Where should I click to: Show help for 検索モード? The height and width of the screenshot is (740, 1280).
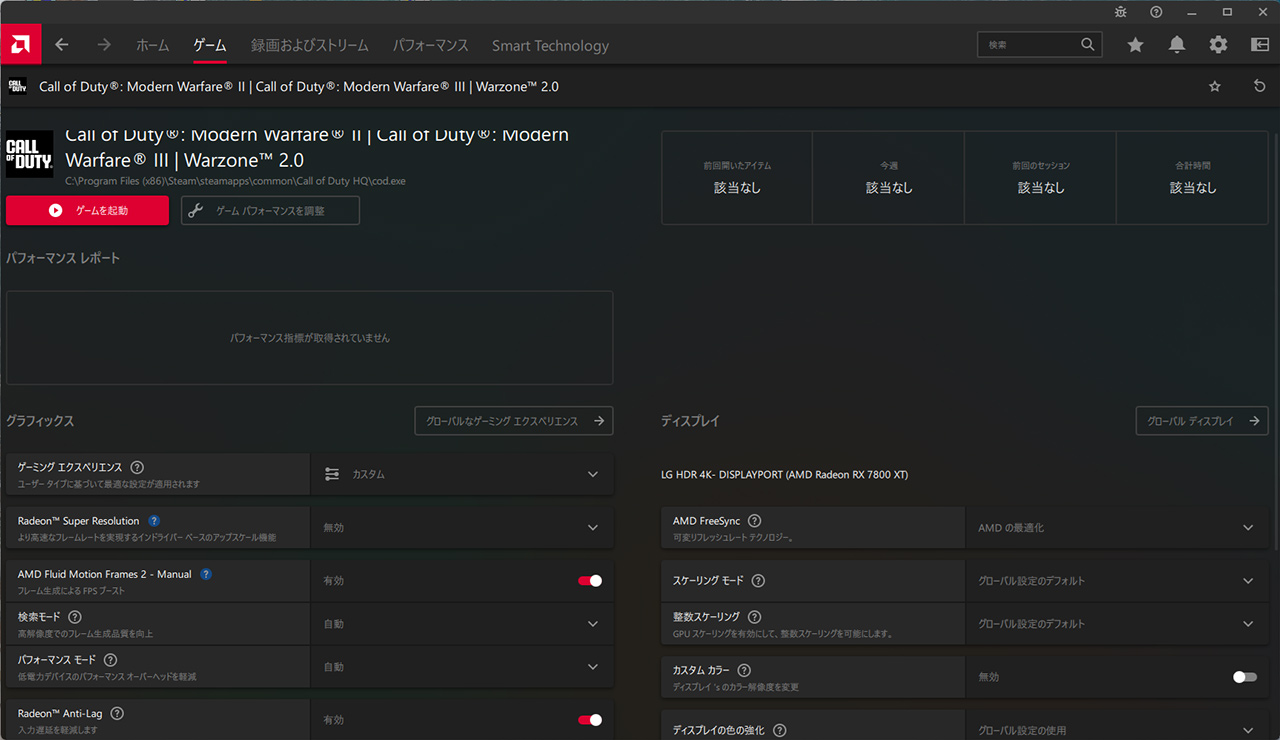[x=75, y=617]
